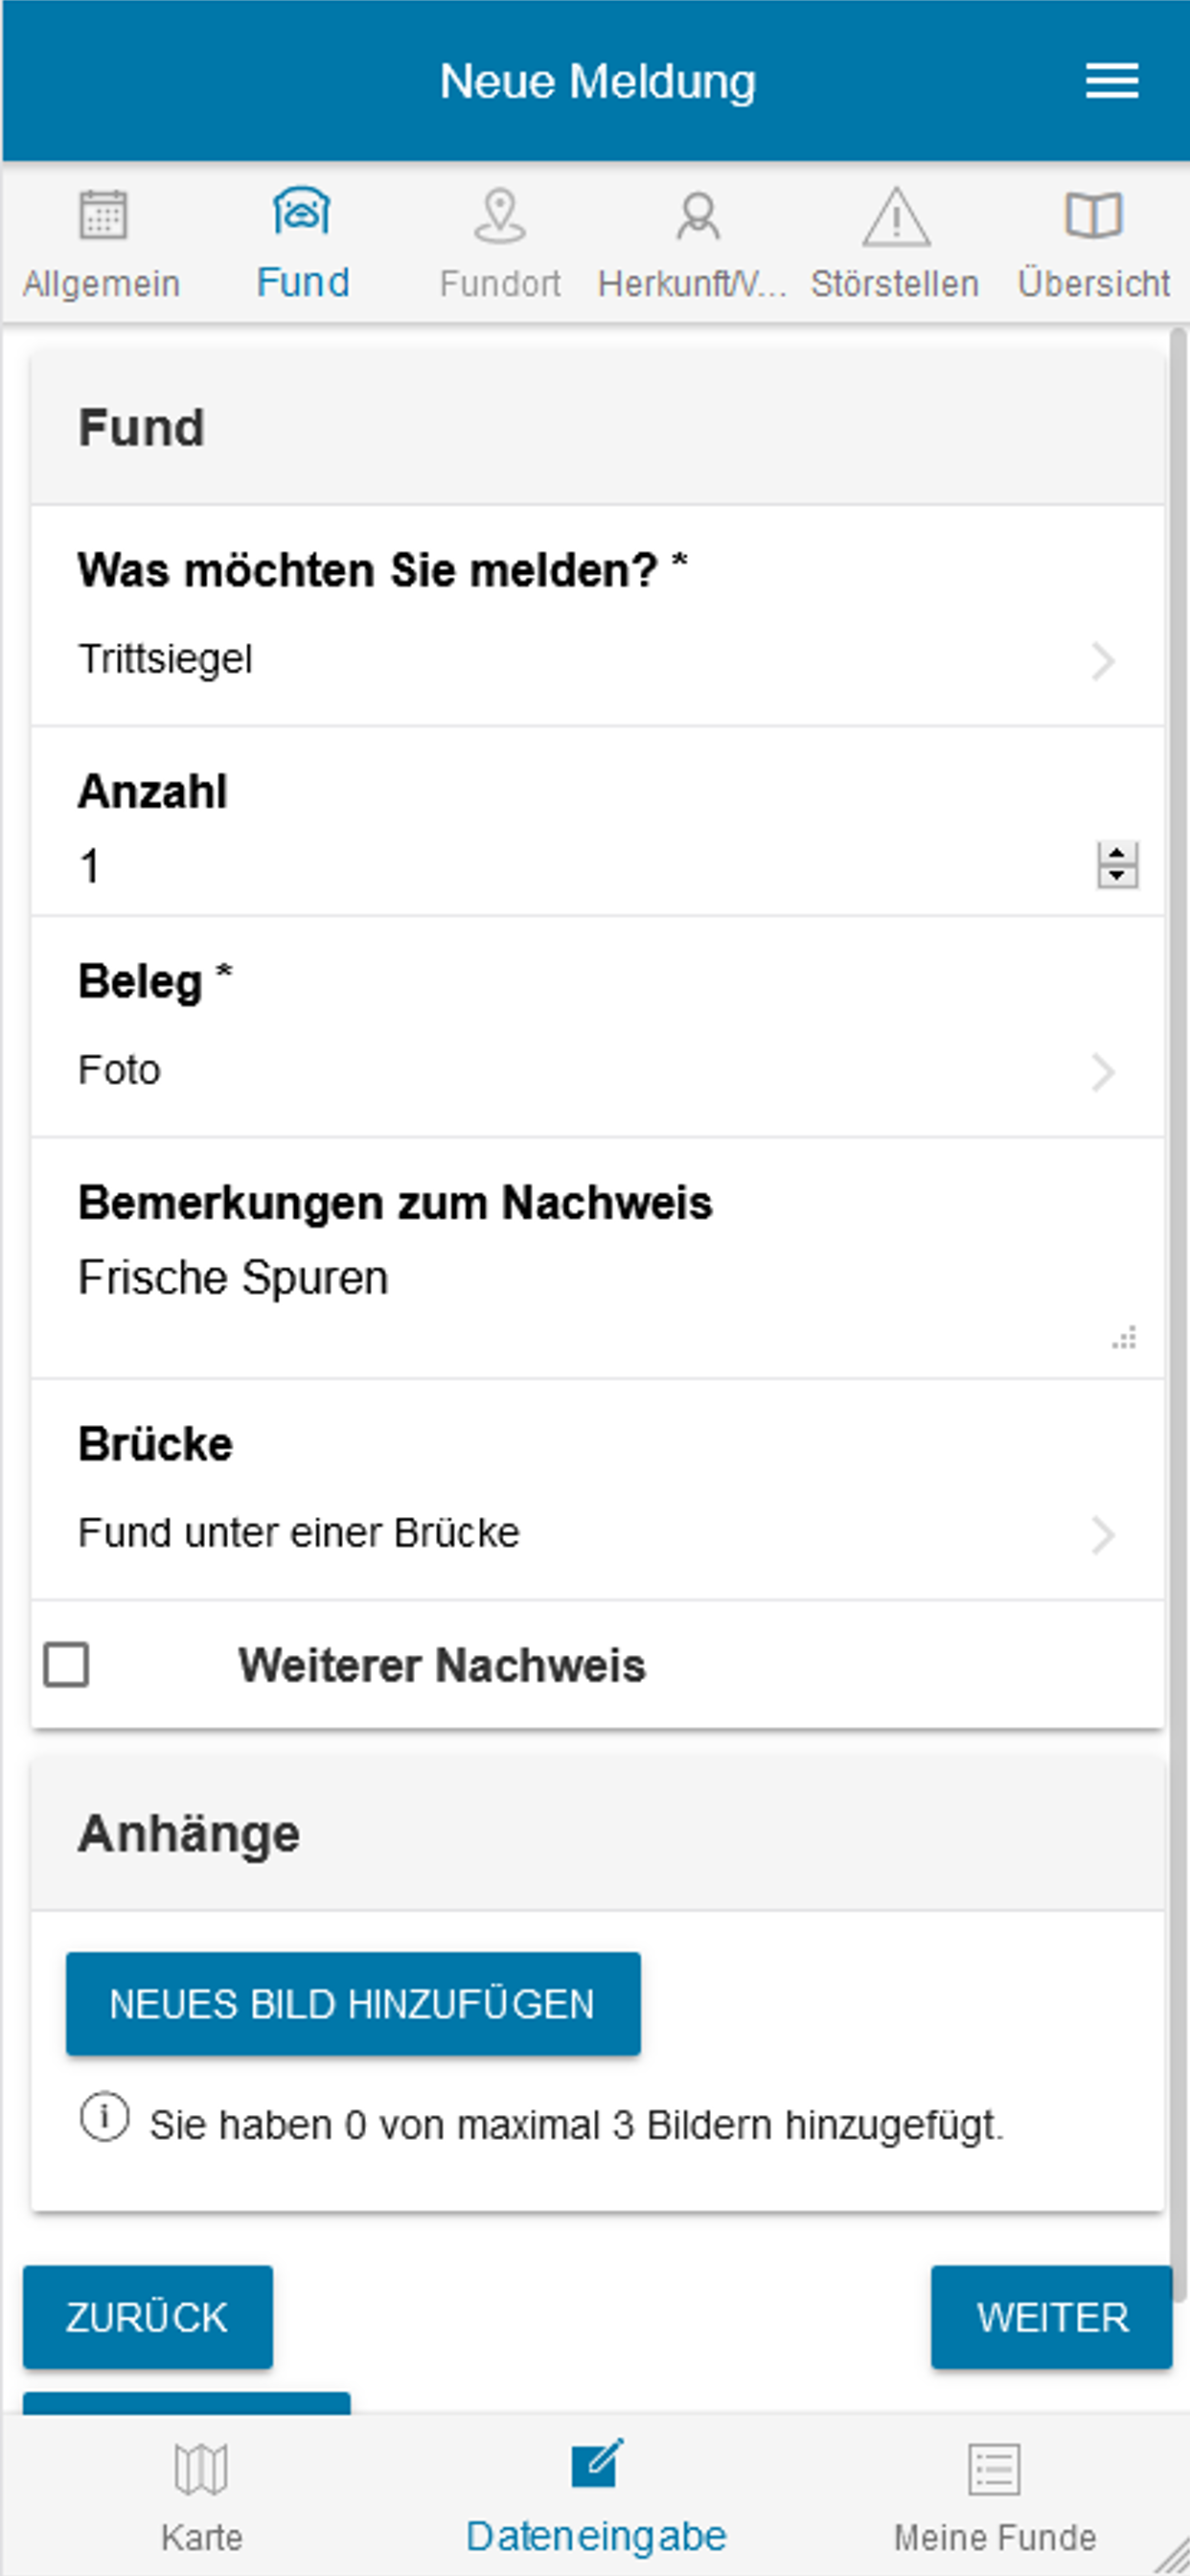Open the Beleg Foto dropdown
Screen dimensions: 1190x2576
click(598, 1071)
